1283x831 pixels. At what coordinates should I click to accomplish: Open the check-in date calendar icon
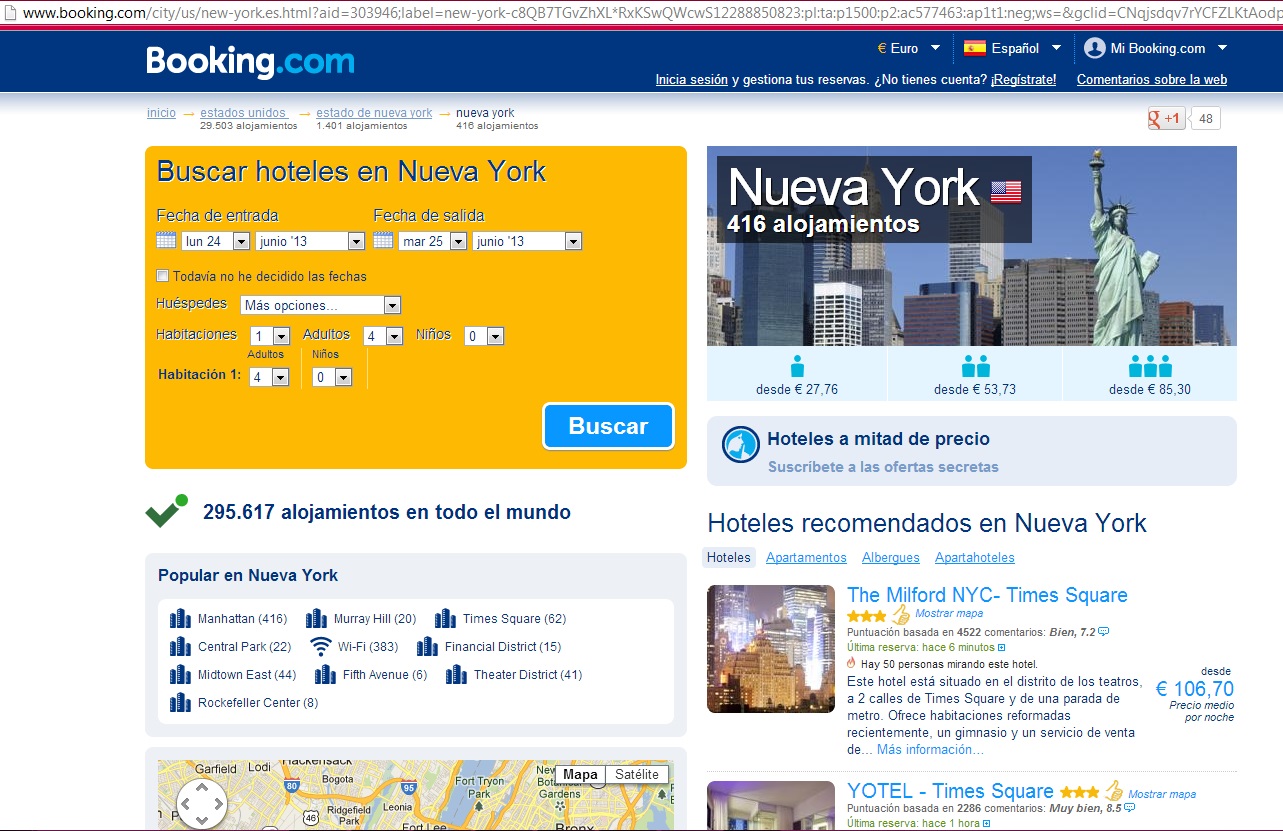tap(166, 241)
